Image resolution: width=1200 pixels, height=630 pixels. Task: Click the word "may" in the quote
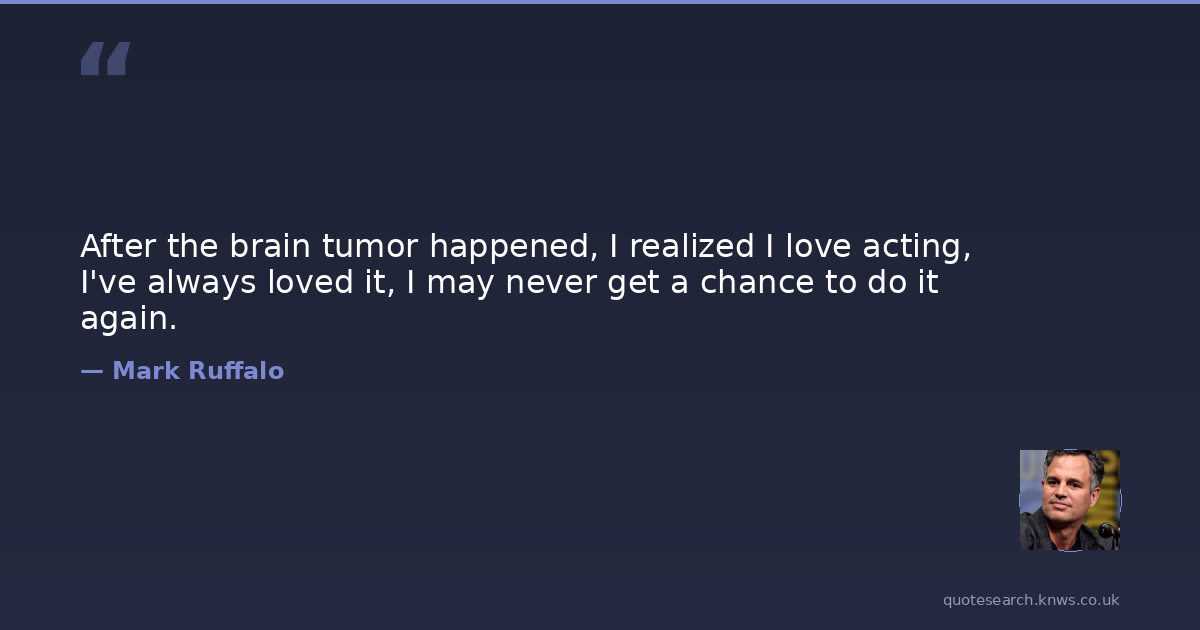click(x=462, y=284)
